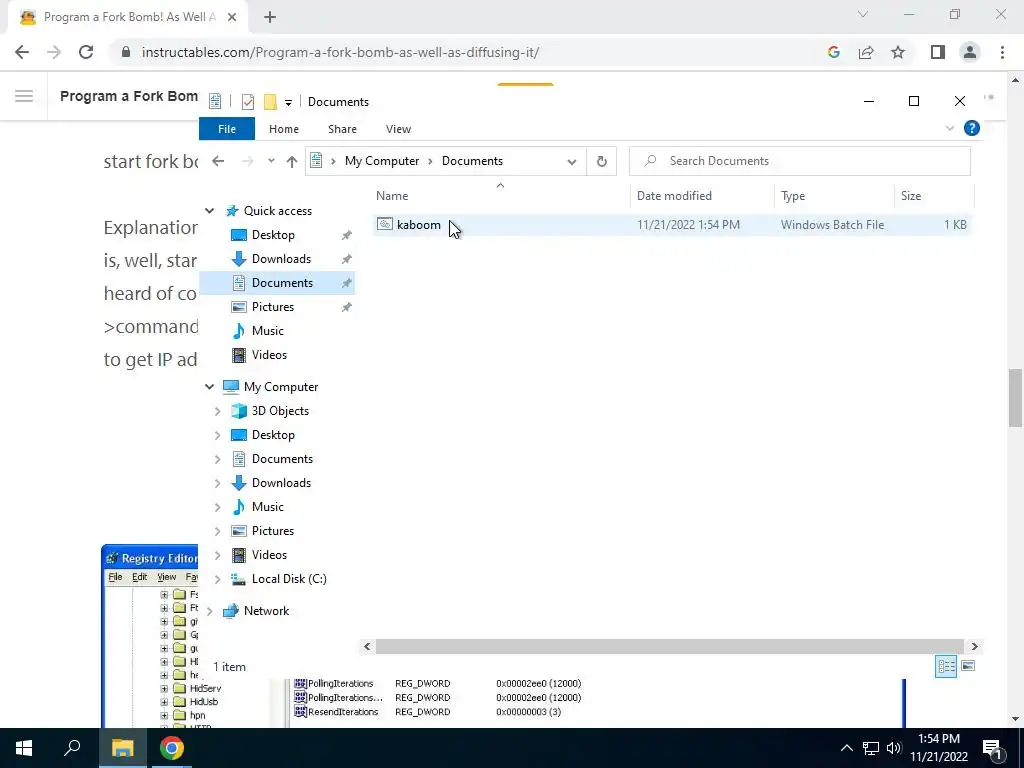1024x768 pixels.
Task: Sort files by Name column
Action: (392, 195)
